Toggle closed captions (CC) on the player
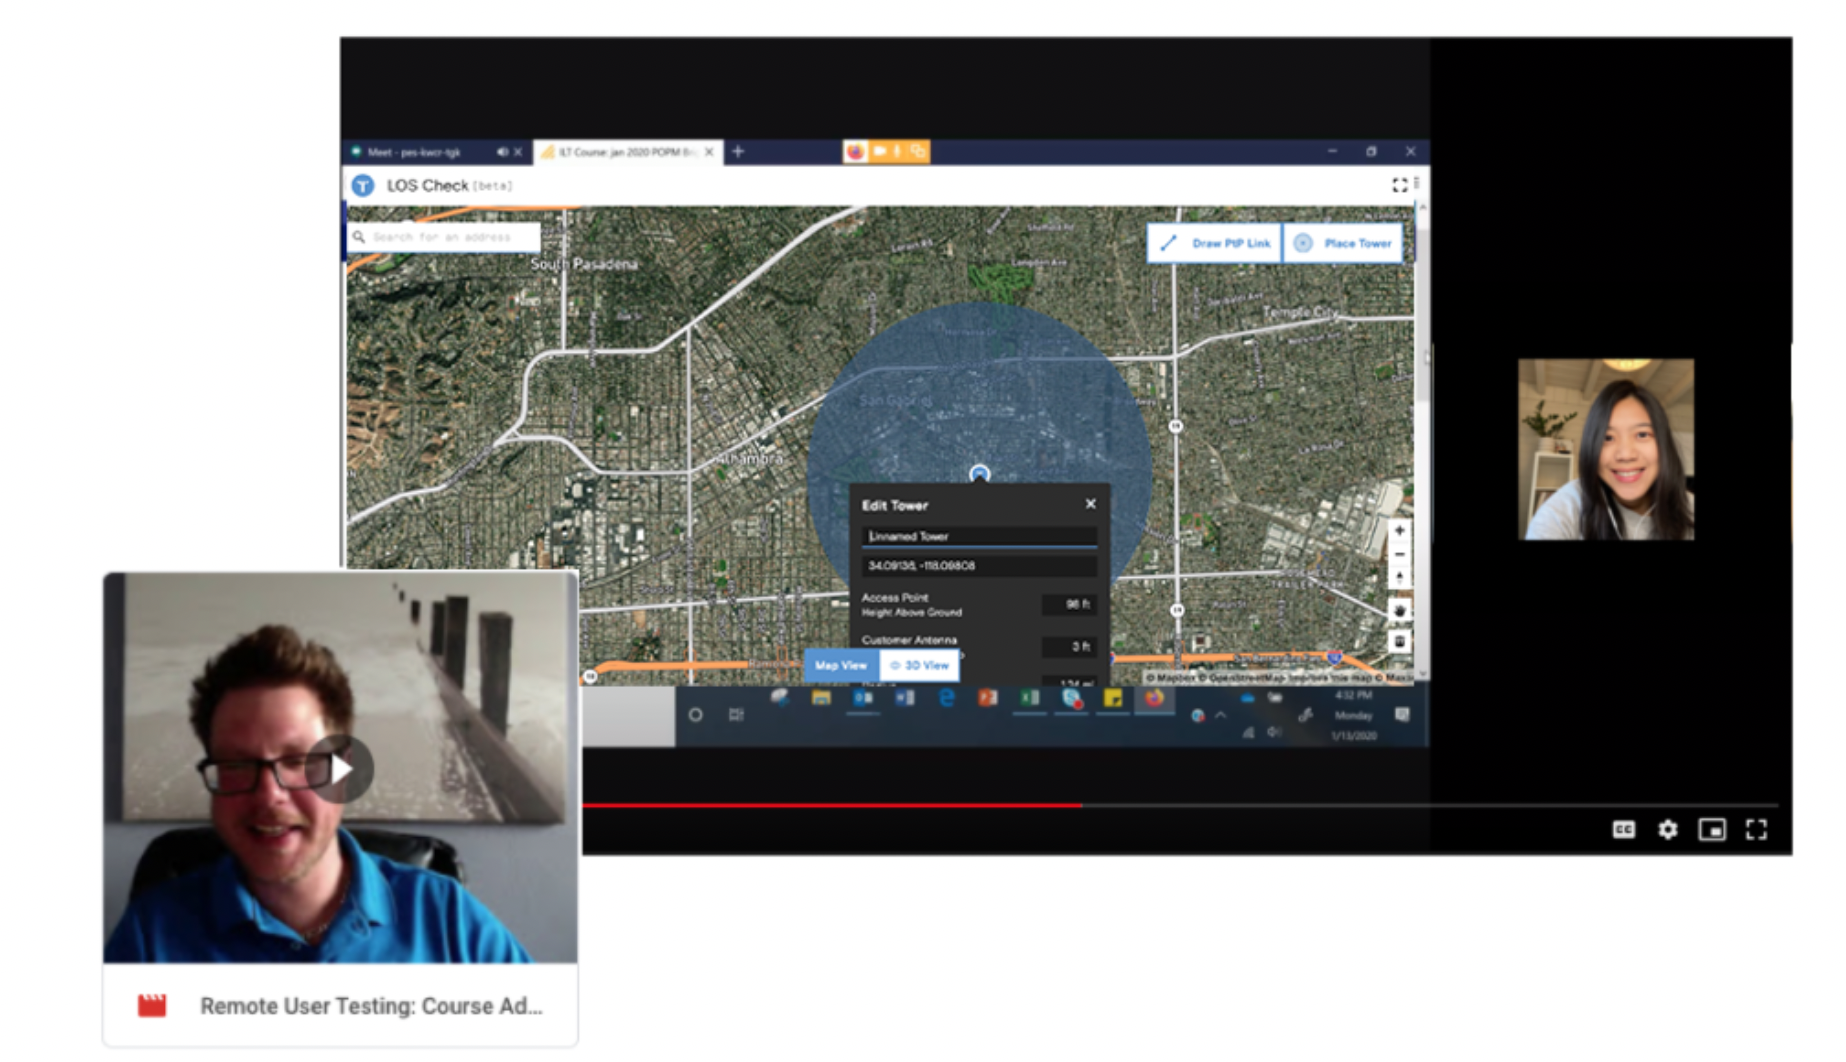The image size is (1846, 1062). tap(1623, 829)
